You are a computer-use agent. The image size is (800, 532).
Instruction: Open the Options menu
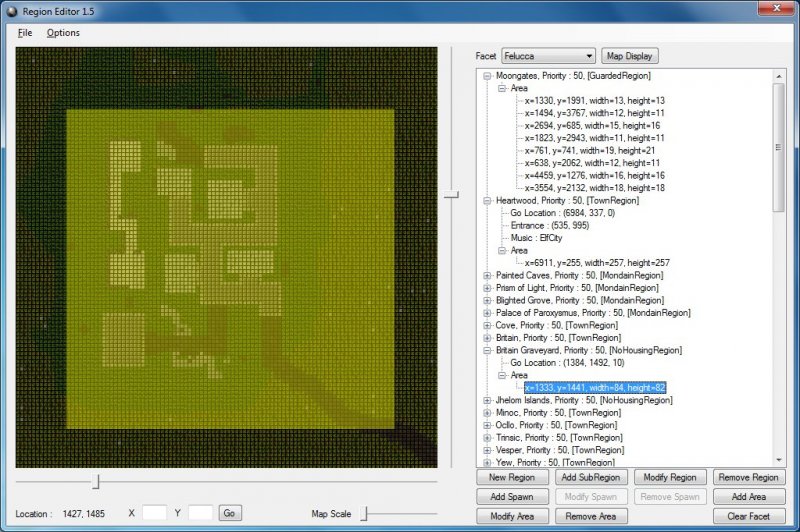point(63,33)
